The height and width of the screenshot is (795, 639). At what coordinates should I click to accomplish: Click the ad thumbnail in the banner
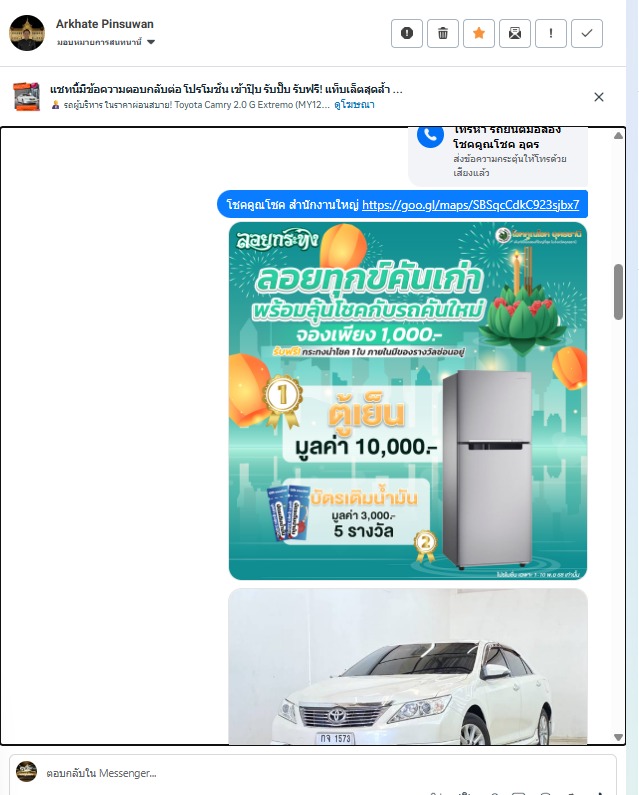(26, 96)
